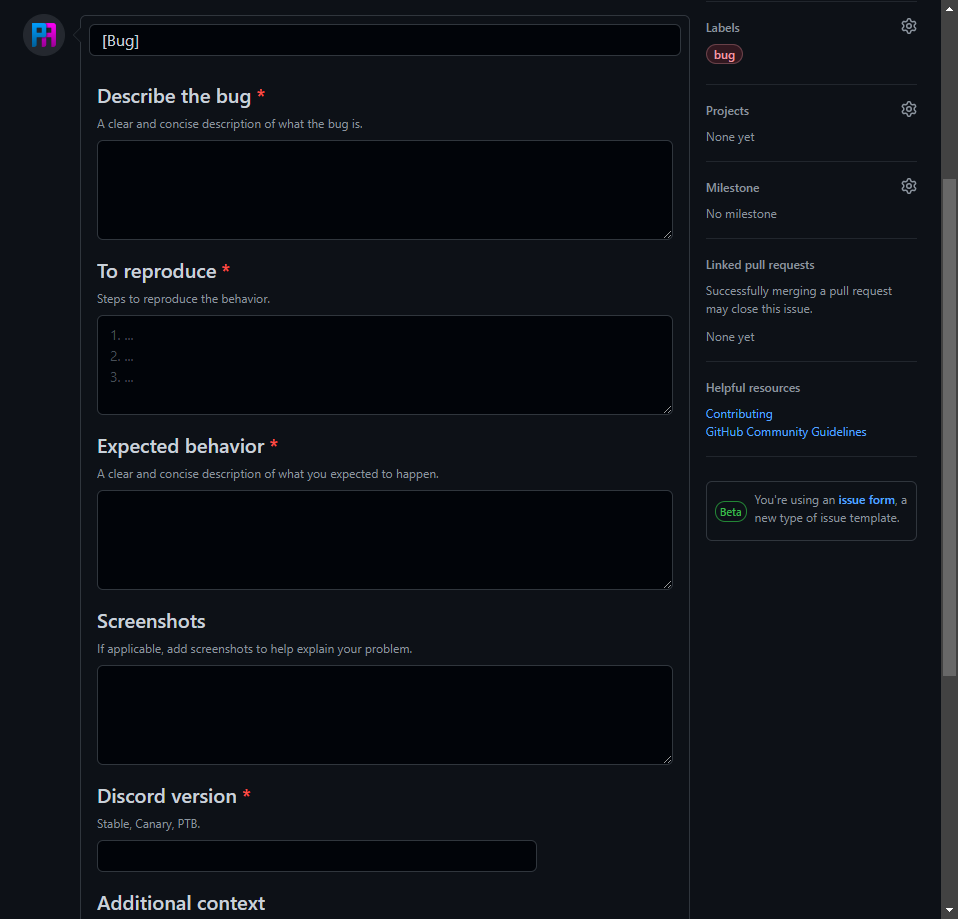Click the user avatar icon
958x919 pixels.
(44, 35)
